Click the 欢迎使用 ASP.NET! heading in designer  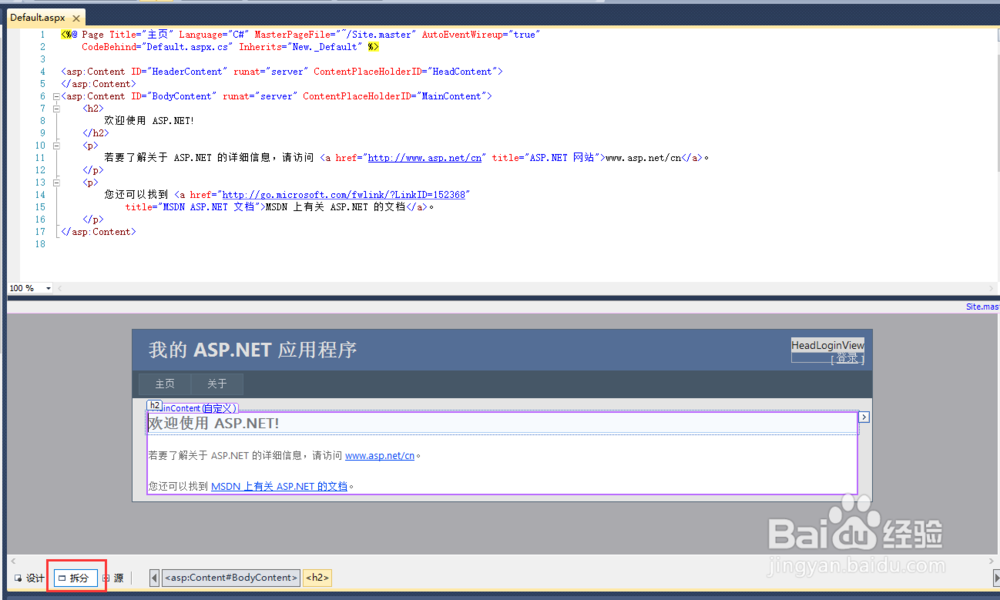coord(214,423)
